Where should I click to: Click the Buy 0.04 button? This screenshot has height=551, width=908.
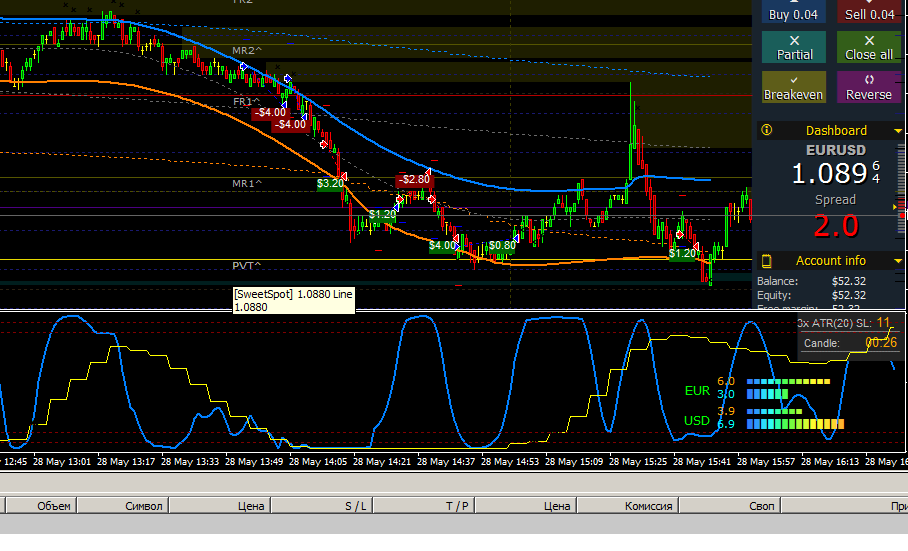click(x=793, y=11)
